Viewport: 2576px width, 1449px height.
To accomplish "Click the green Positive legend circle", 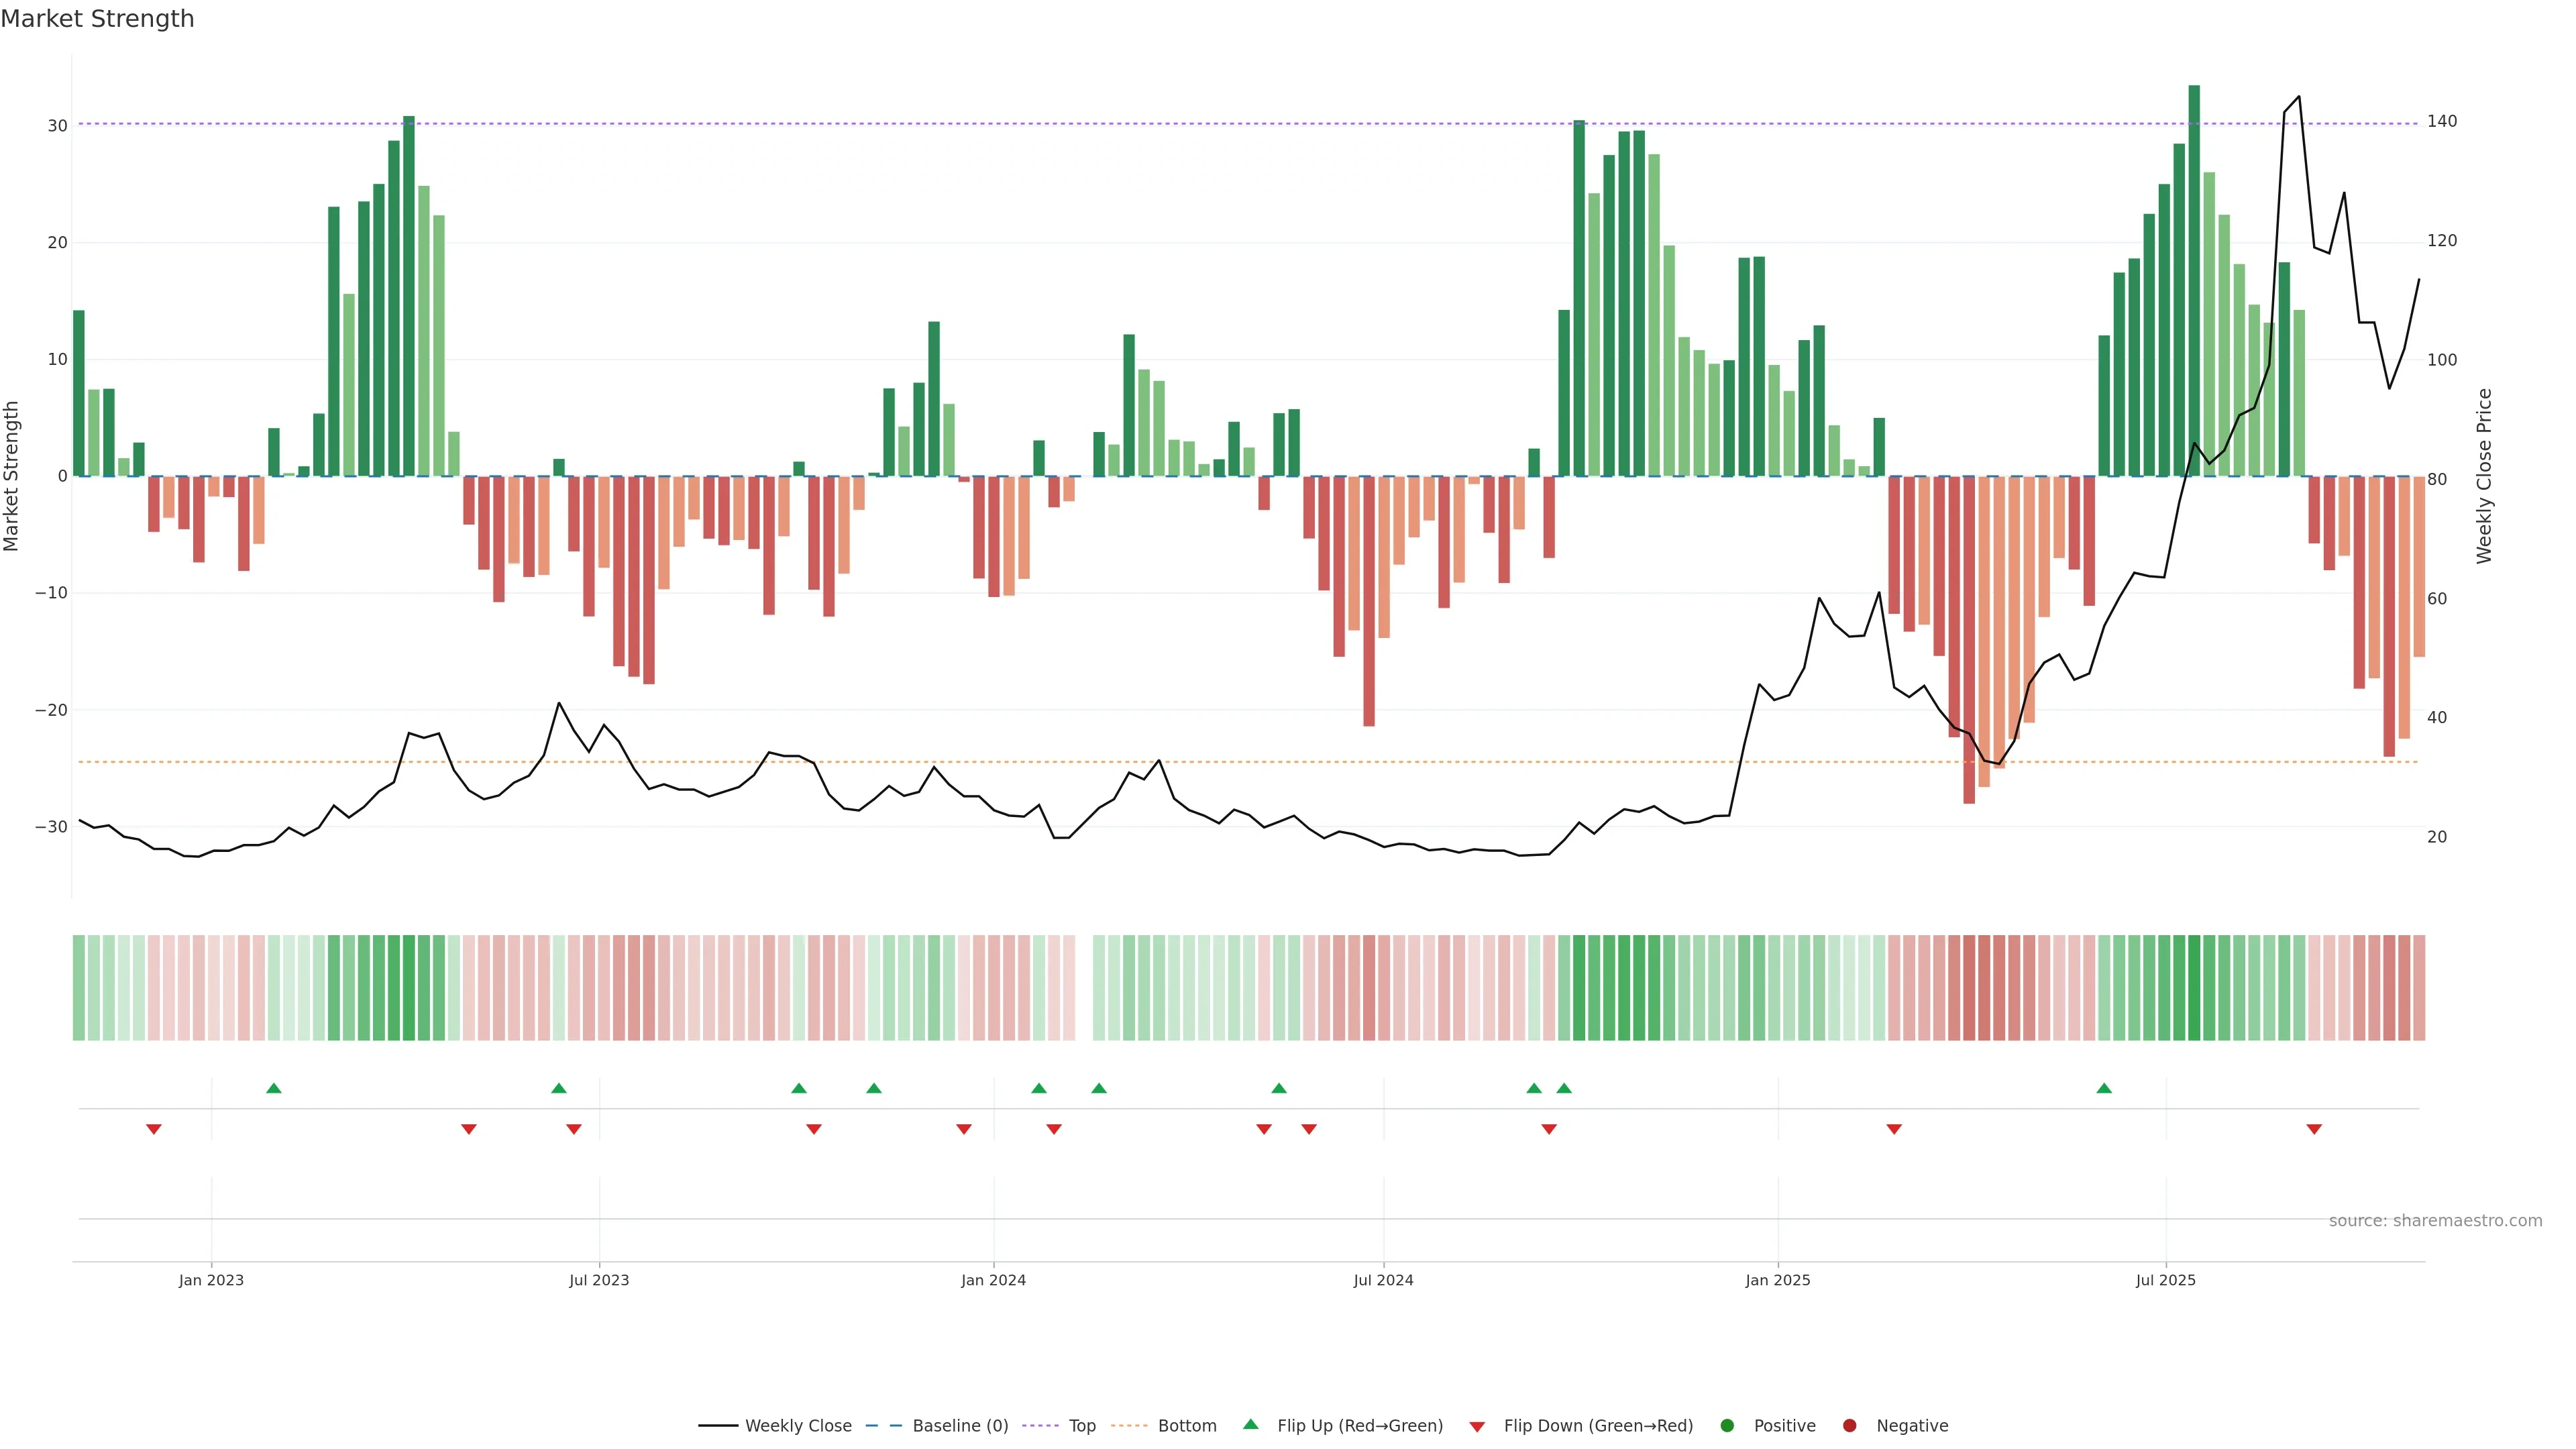I will pyautogui.click(x=1727, y=1426).
